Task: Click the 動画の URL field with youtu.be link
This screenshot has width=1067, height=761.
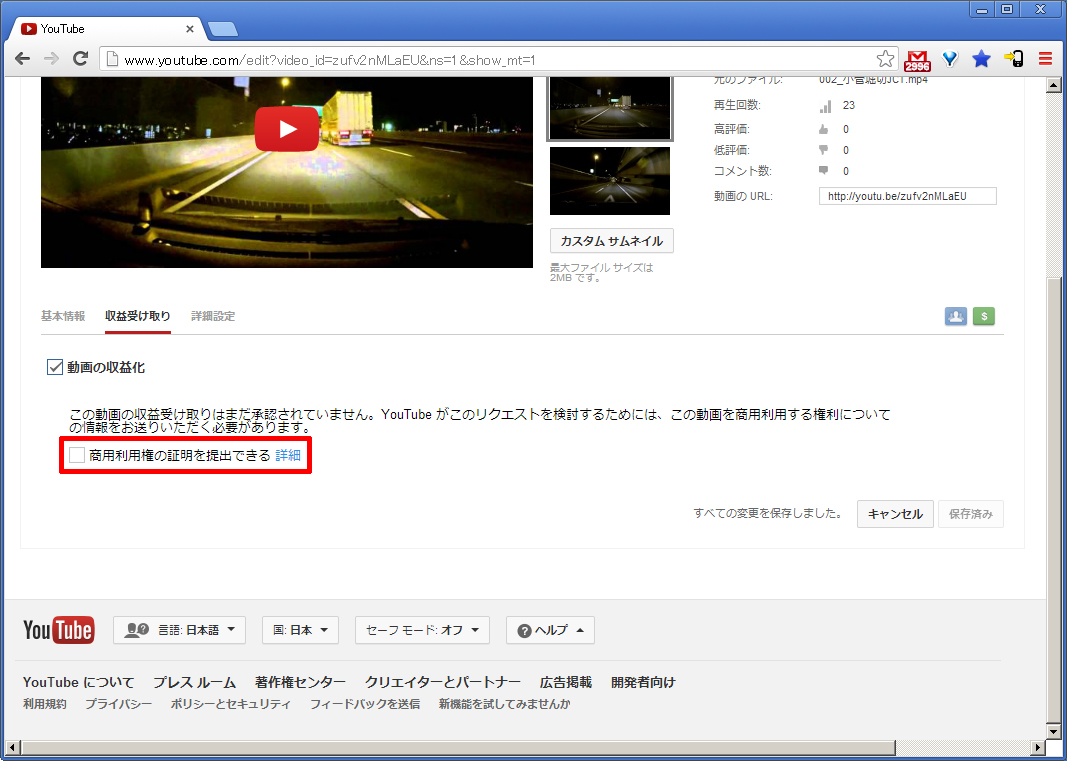Action: pyautogui.click(x=908, y=196)
